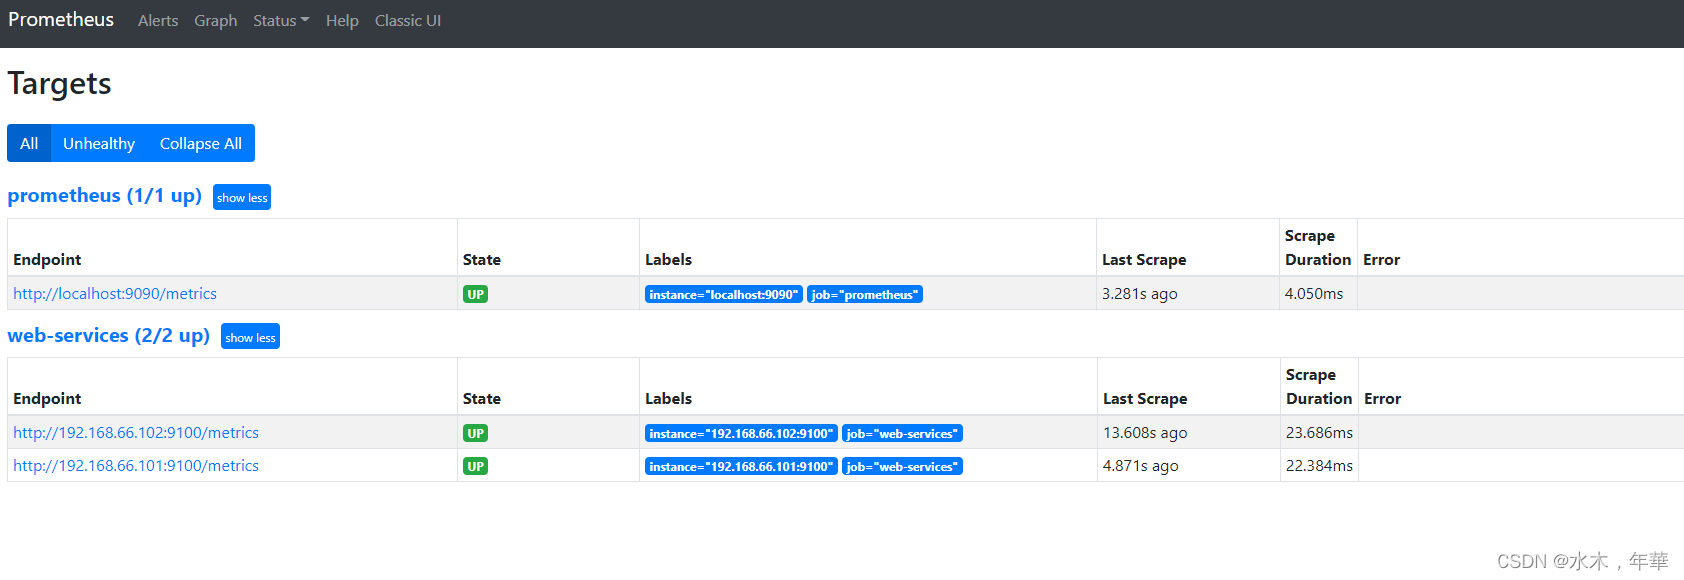The image size is (1684, 580).
Task: Open http://localhost:9090/metrics endpoint
Action: pyautogui.click(x=115, y=294)
